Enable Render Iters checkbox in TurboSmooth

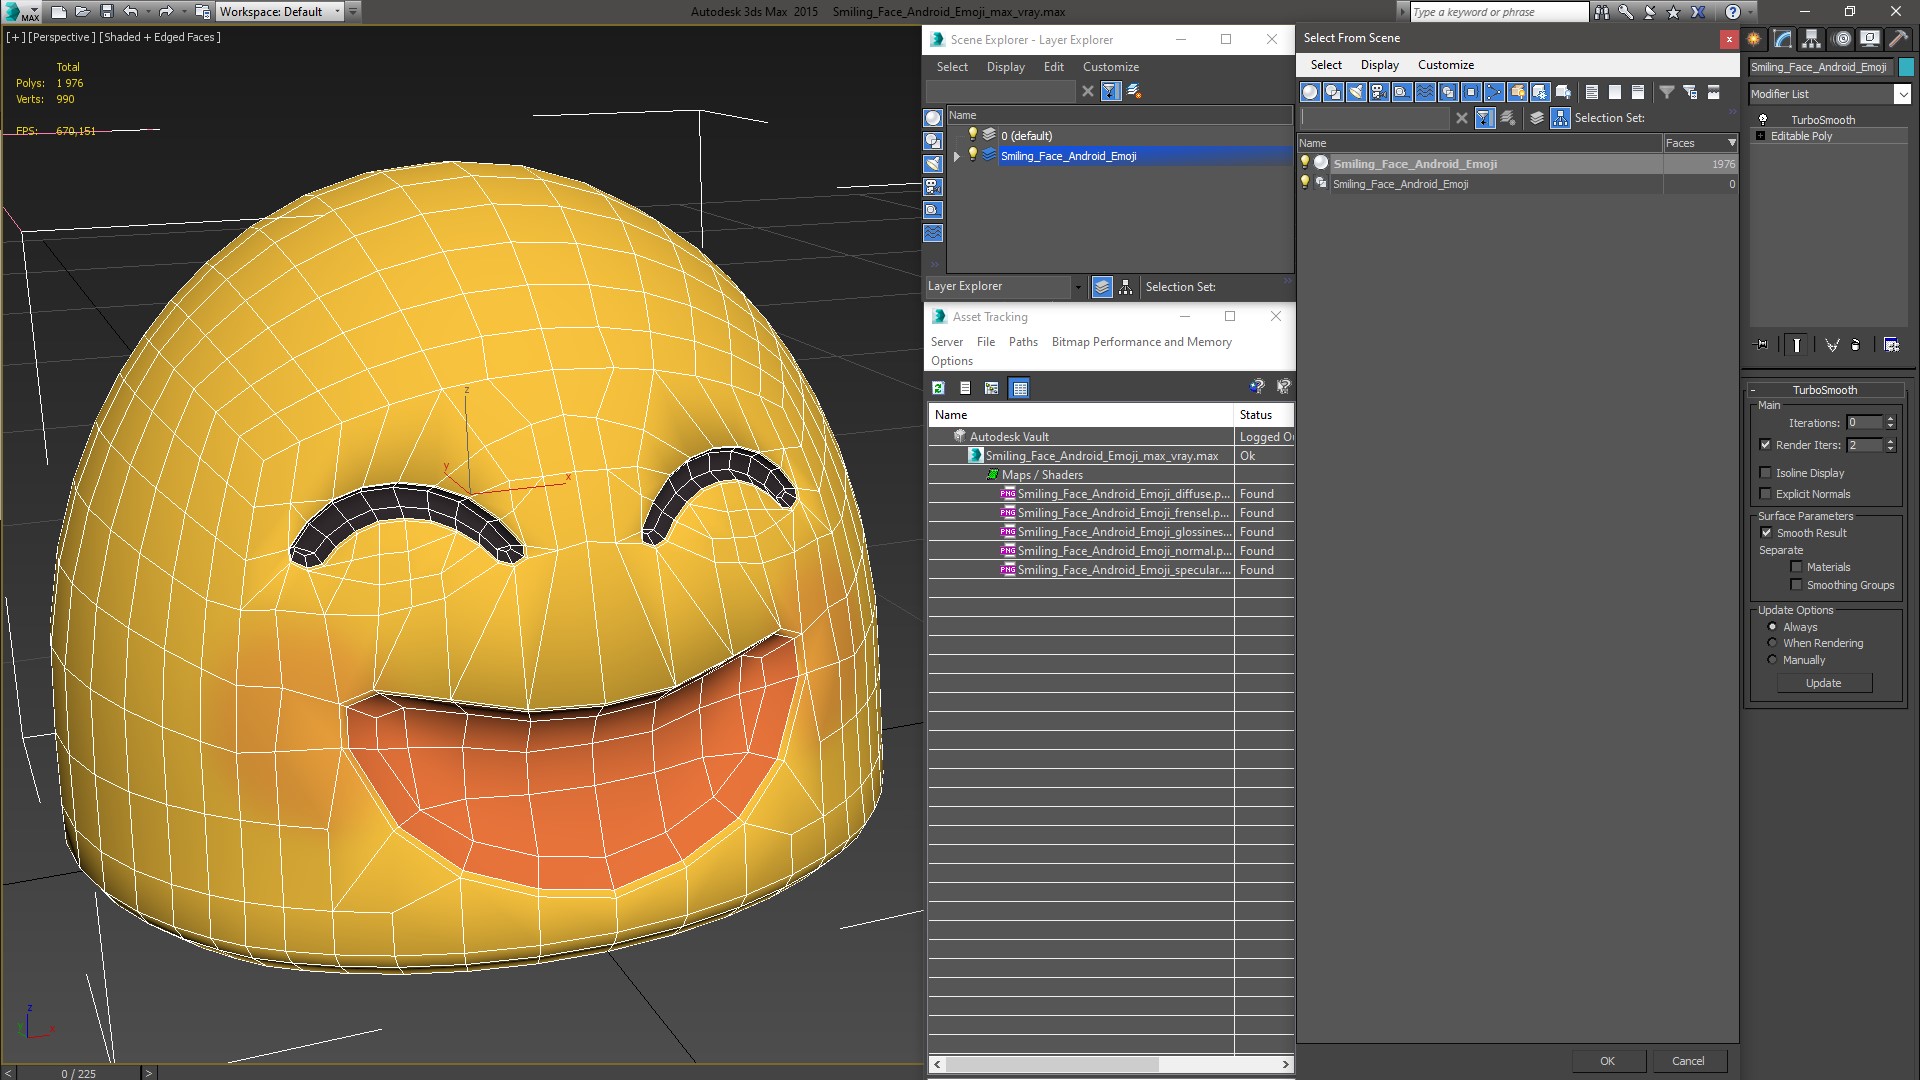coord(1766,444)
